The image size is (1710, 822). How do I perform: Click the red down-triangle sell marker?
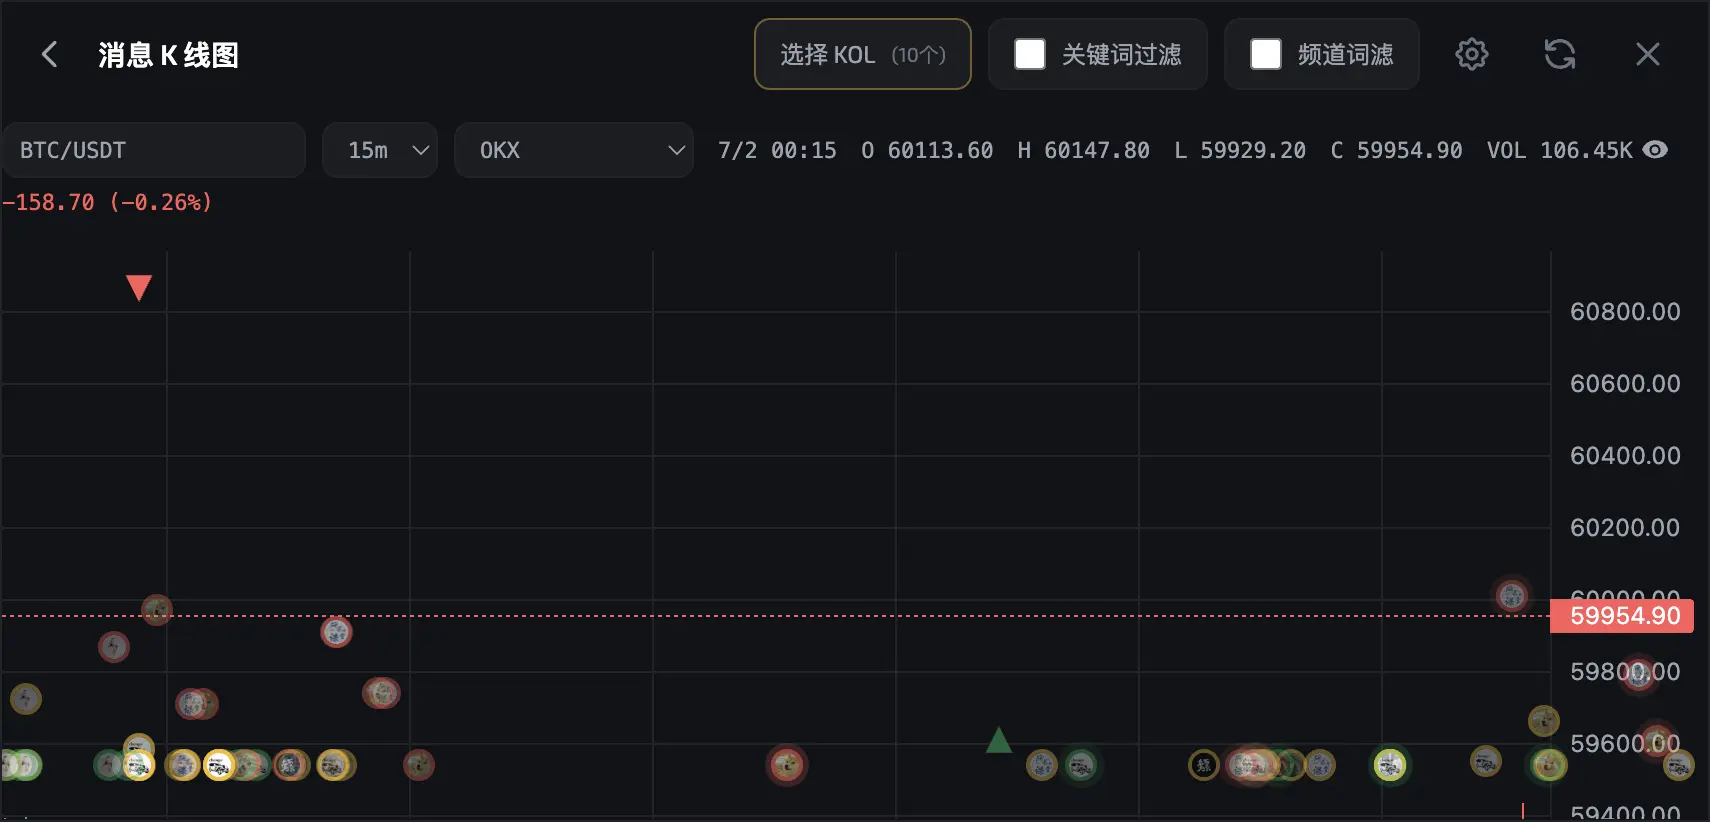(x=139, y=288)
